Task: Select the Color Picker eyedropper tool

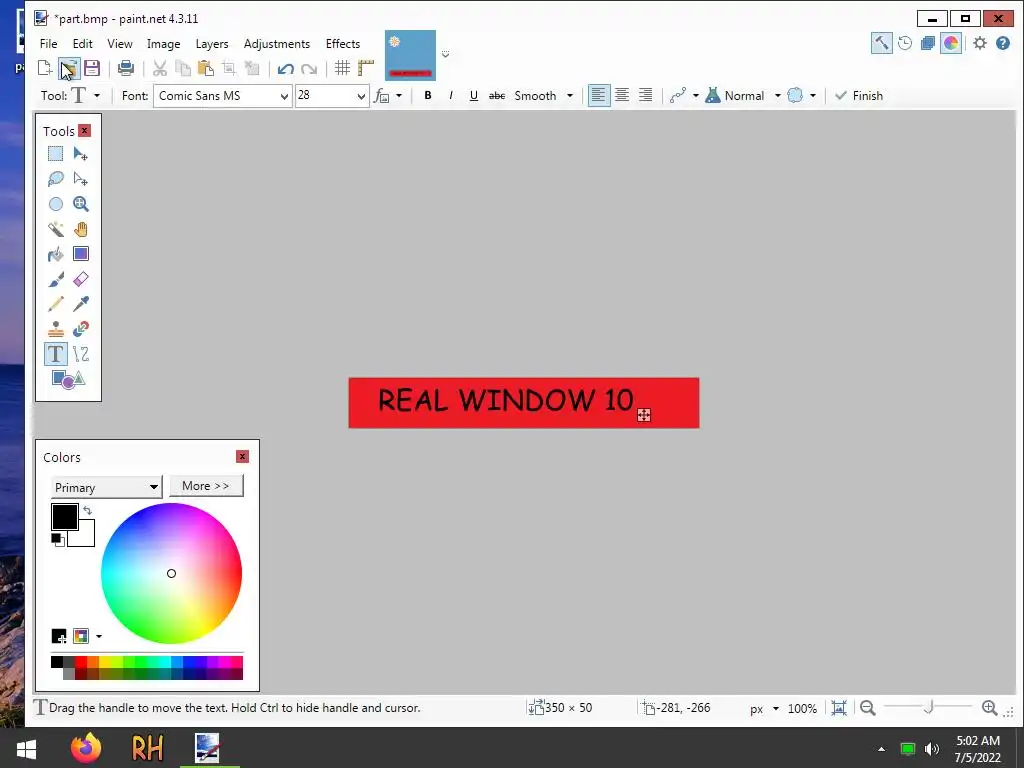Action: tap(80, 304)
